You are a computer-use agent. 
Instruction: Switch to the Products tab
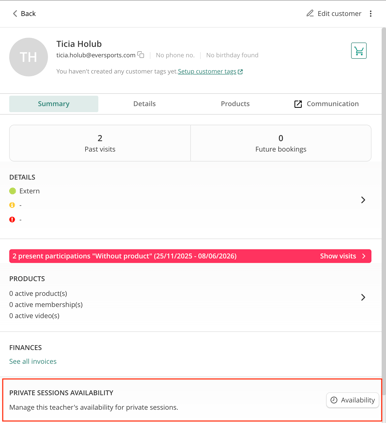tap(235, 104)
